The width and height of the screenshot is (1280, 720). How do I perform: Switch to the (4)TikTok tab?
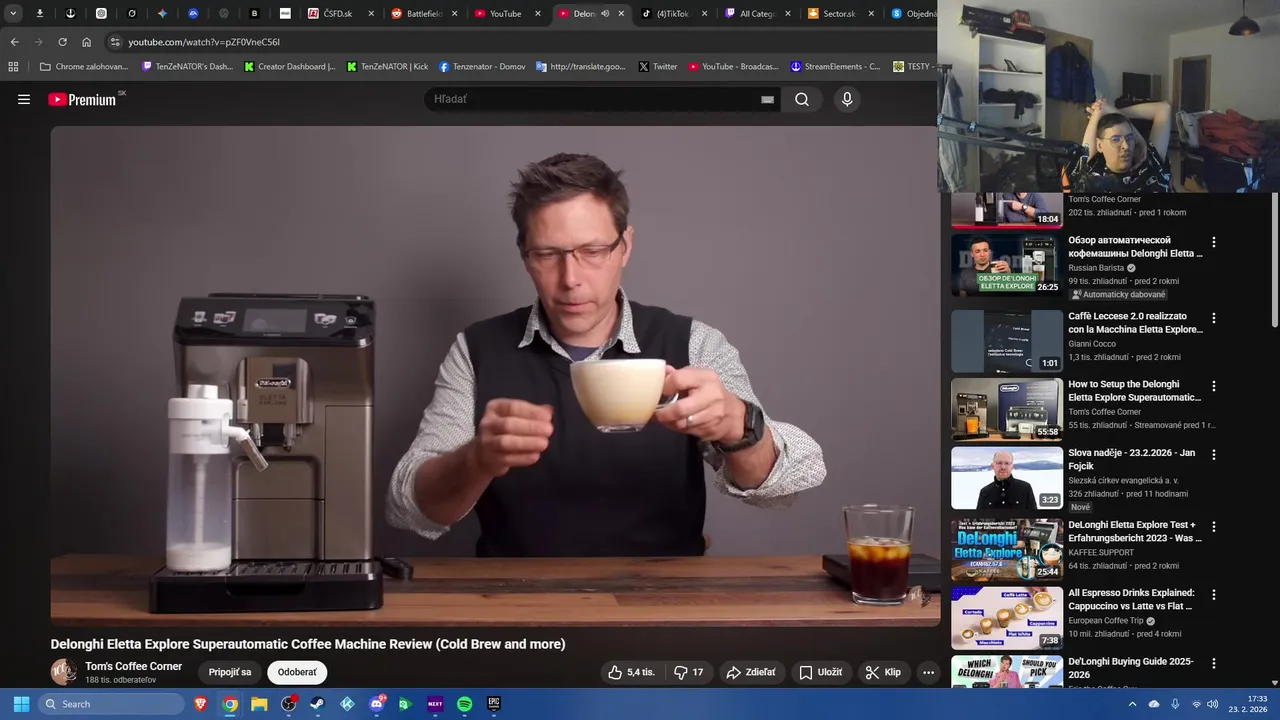pos(674,14)
